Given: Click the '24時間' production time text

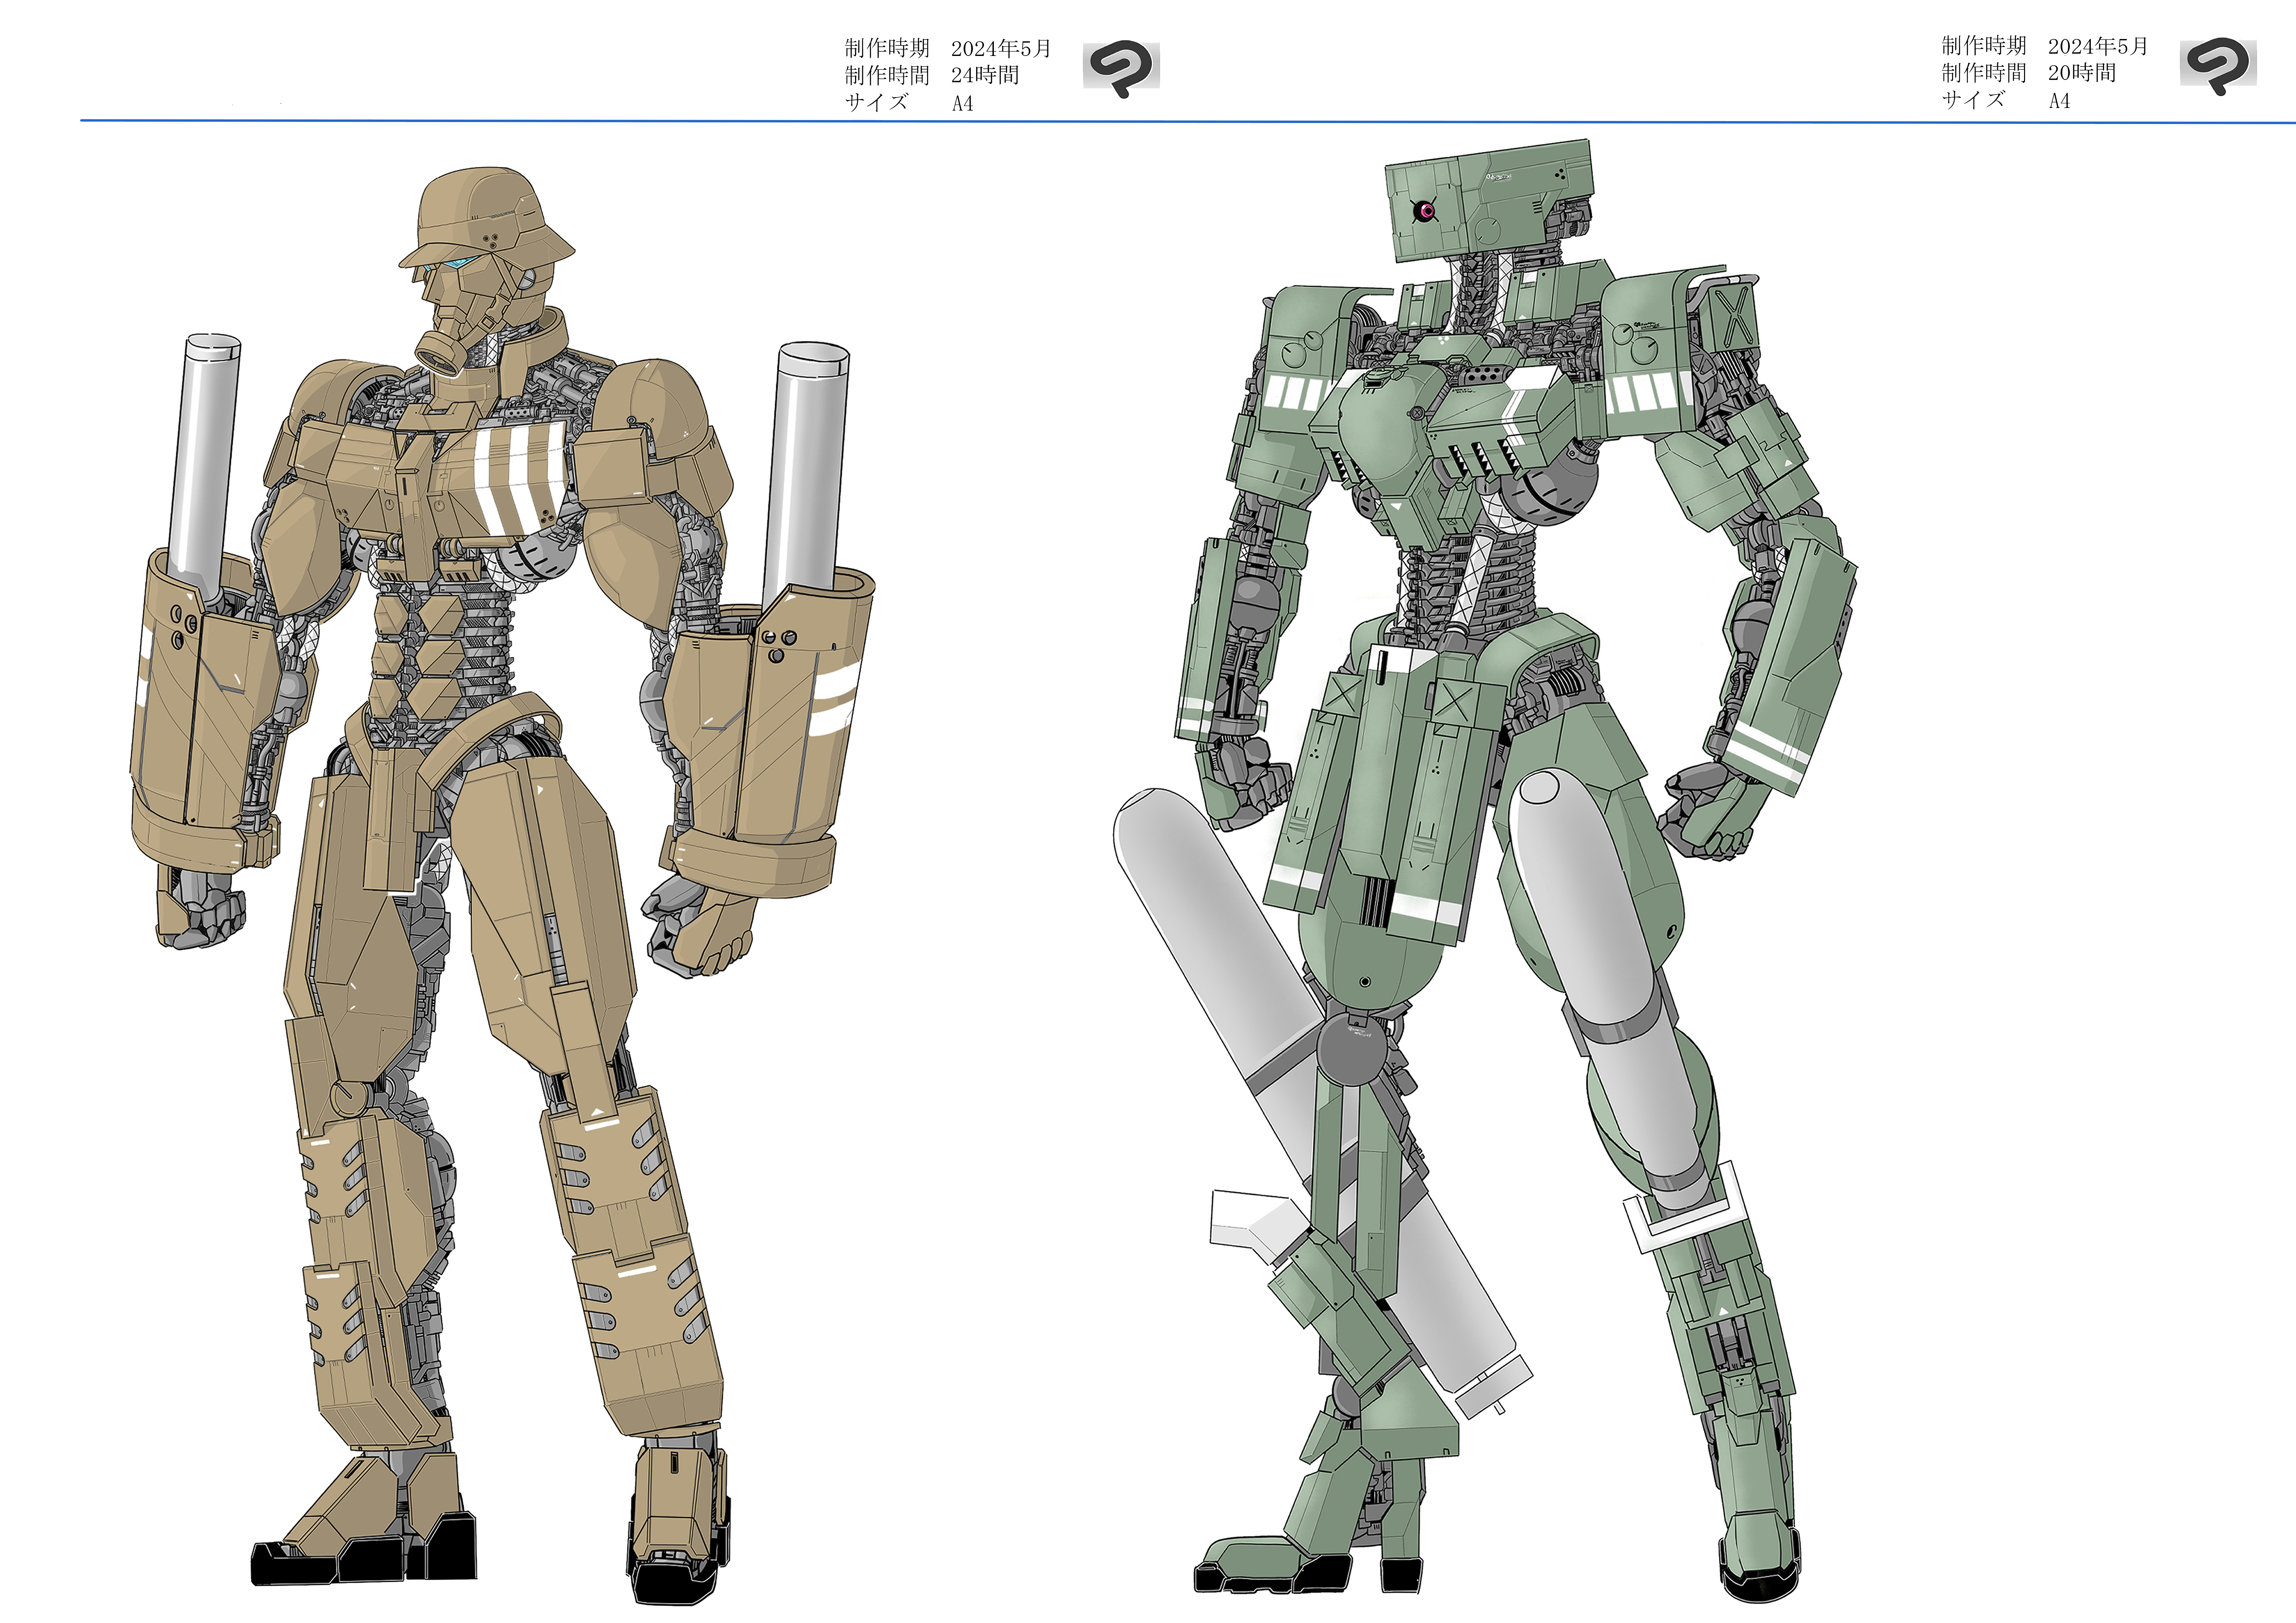Looking at the screenshot, I should 985,75.
